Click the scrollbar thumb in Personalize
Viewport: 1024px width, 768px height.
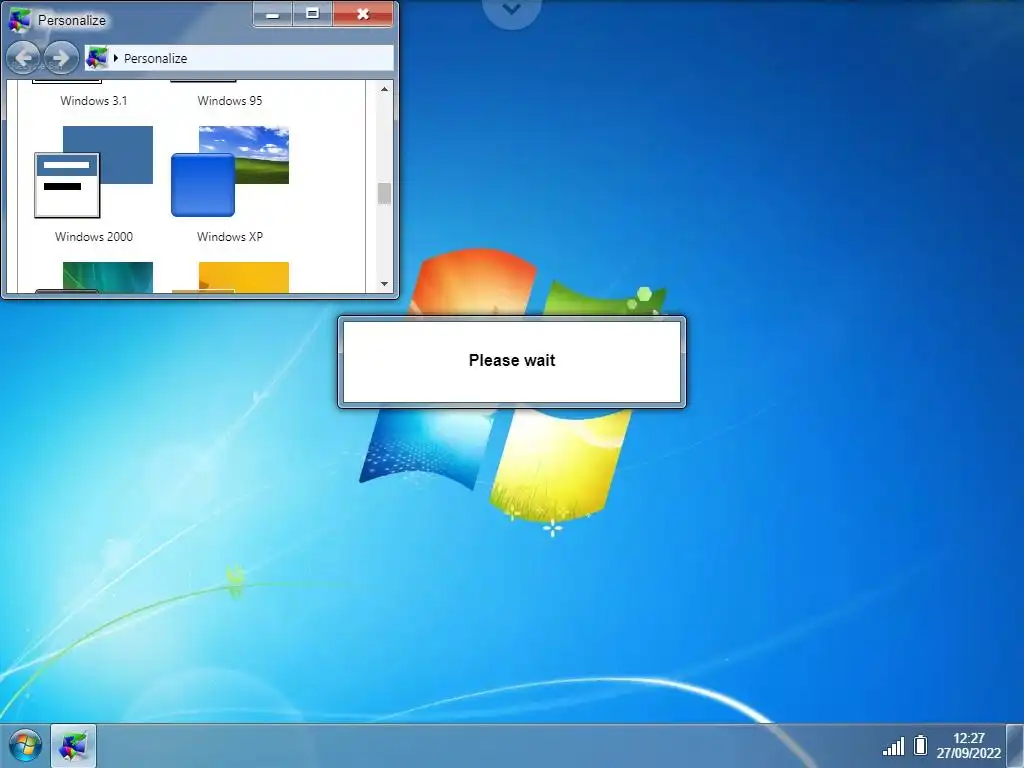(x=384, y=193)
